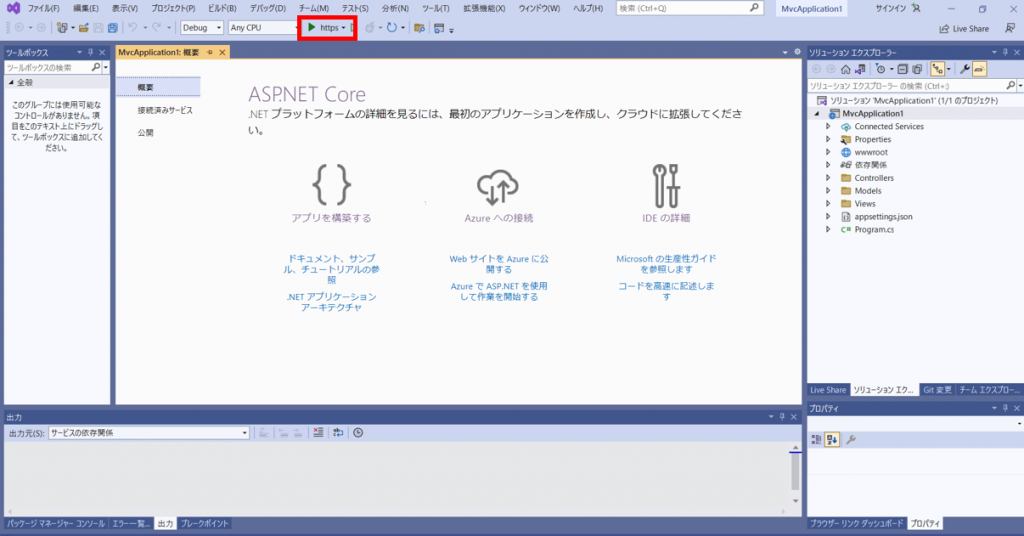The image size is (1024, 536).
Task: Select appsettings.json in Solution Explorer
Action: (884, 217)
